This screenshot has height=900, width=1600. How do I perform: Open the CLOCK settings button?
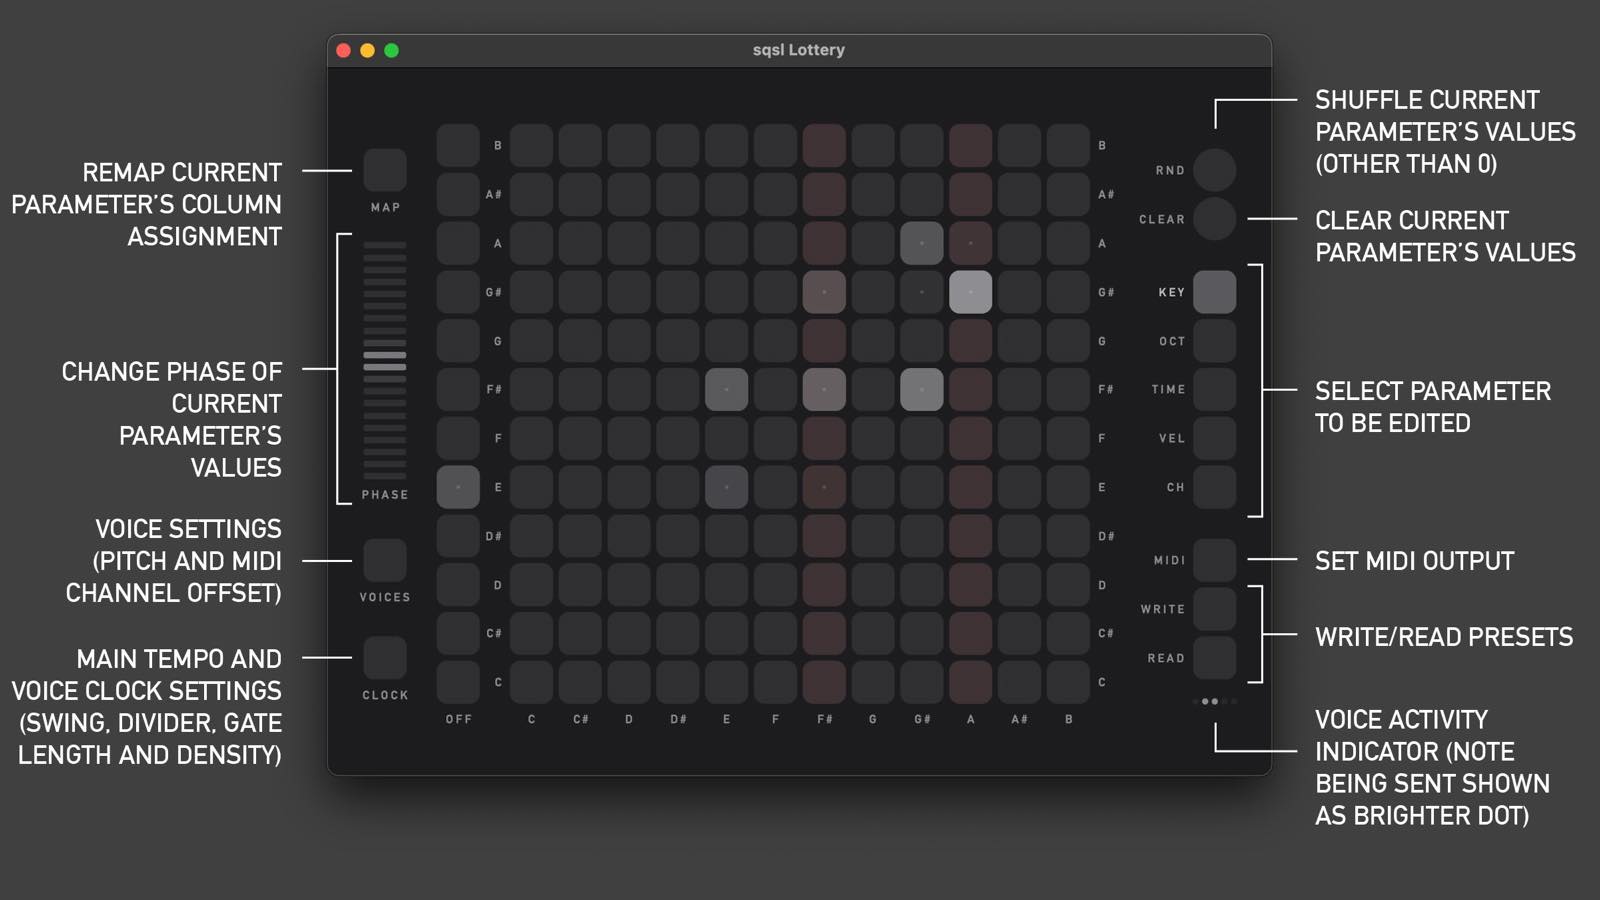point(385,658)
